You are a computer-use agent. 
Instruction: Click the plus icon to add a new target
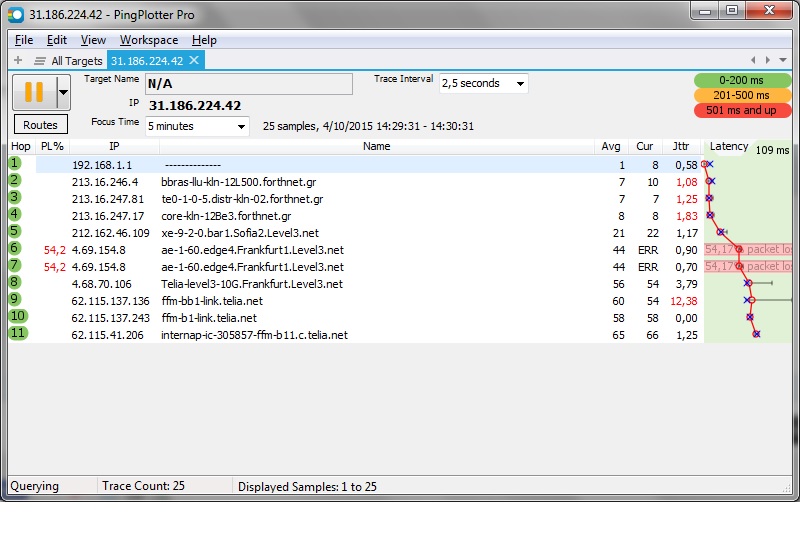click(18, 60)
